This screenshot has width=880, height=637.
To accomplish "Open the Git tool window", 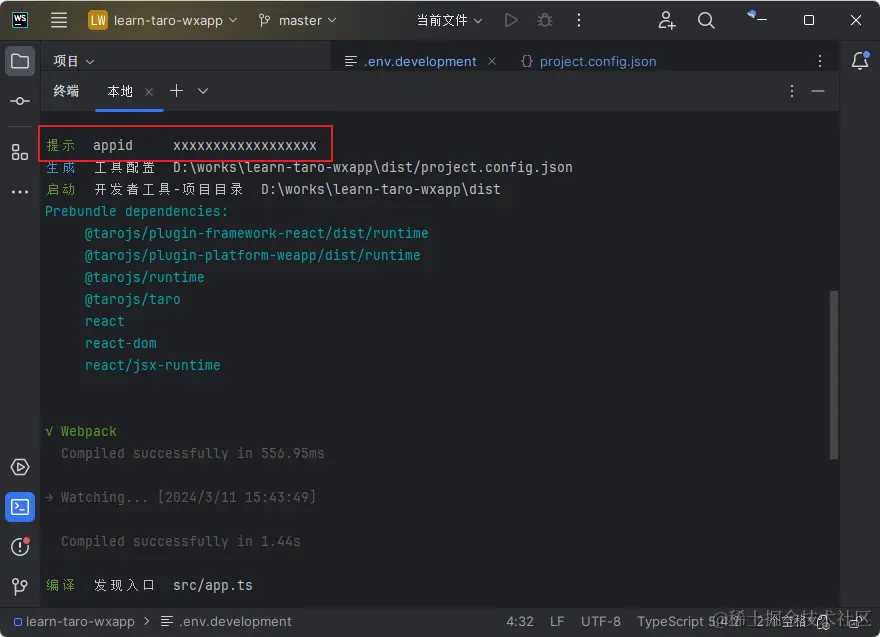I will pyautogui.click(x=20, y=586).
